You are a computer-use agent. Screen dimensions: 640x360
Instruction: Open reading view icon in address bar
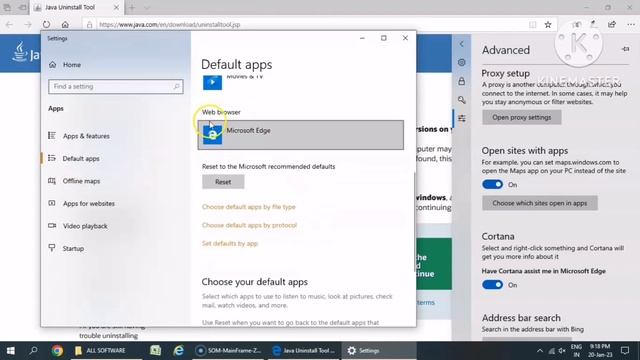coord(533,24)
